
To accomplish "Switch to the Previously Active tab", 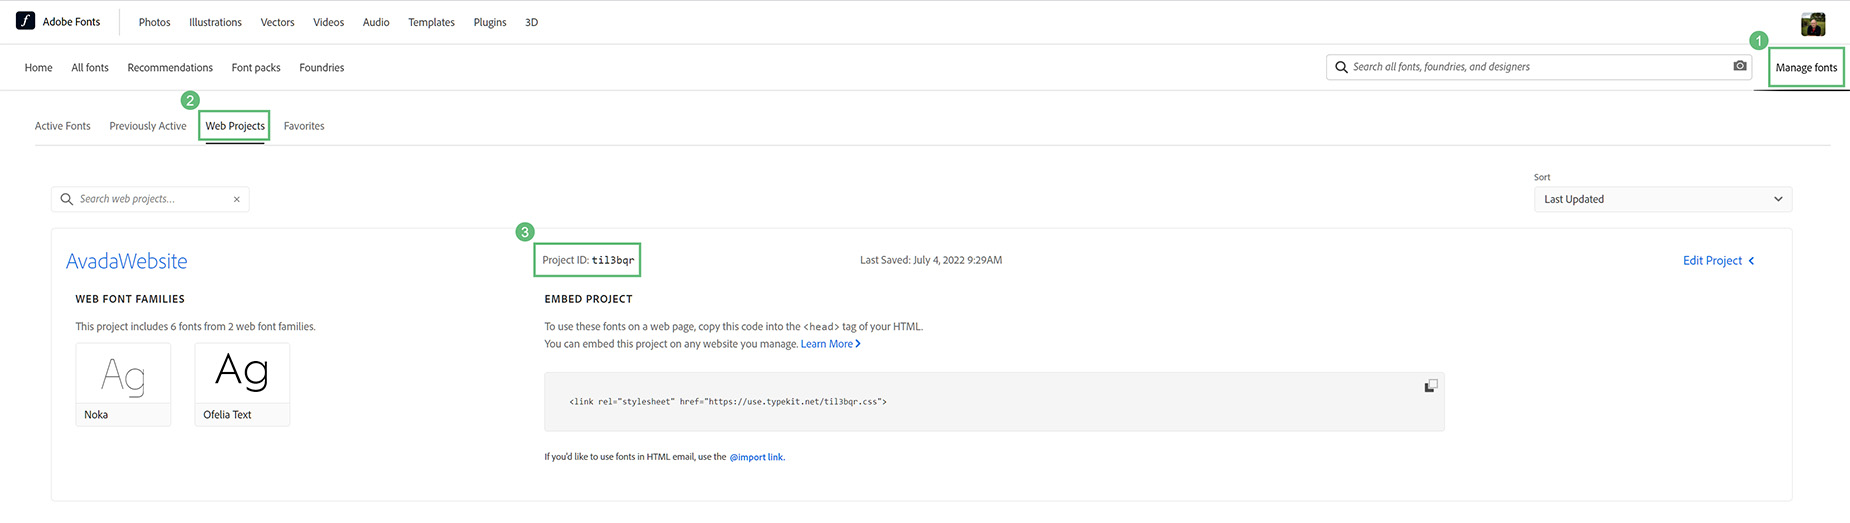I will pyautogui.click(x=148, y=126).
